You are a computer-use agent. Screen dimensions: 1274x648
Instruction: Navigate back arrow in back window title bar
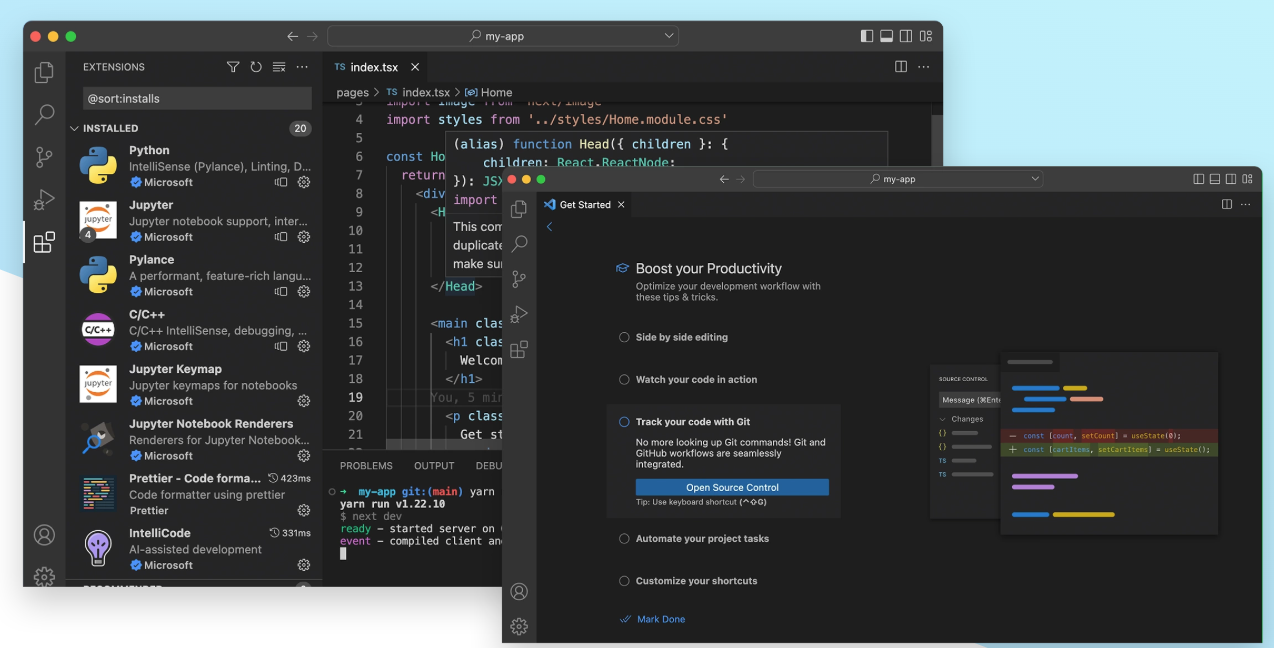coord(292,36)
